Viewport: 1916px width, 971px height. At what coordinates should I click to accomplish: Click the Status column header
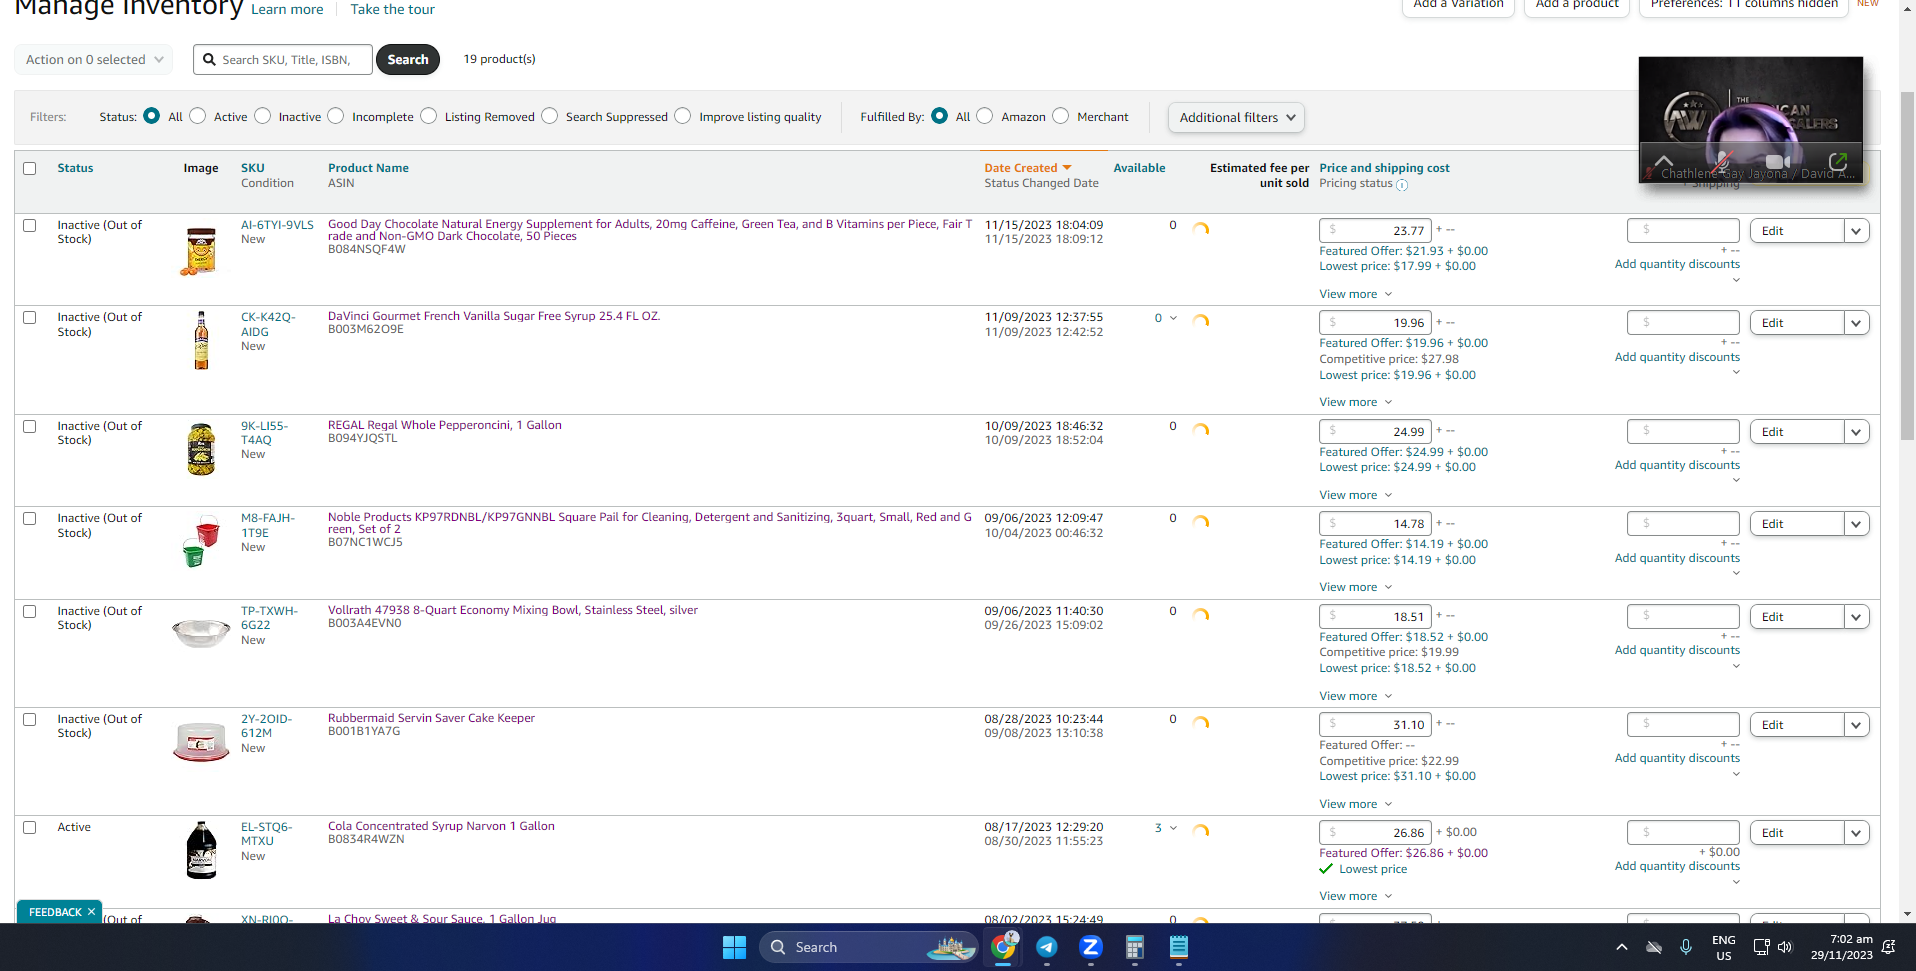coord(75,169)
